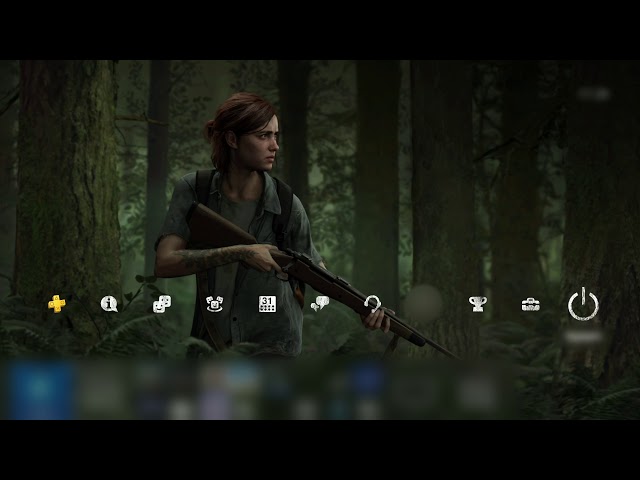Image resolution: width=640 pixels, height=480 pixels.
Task: Open the Trophies cup icon
Action: click(x=478, y=304)
